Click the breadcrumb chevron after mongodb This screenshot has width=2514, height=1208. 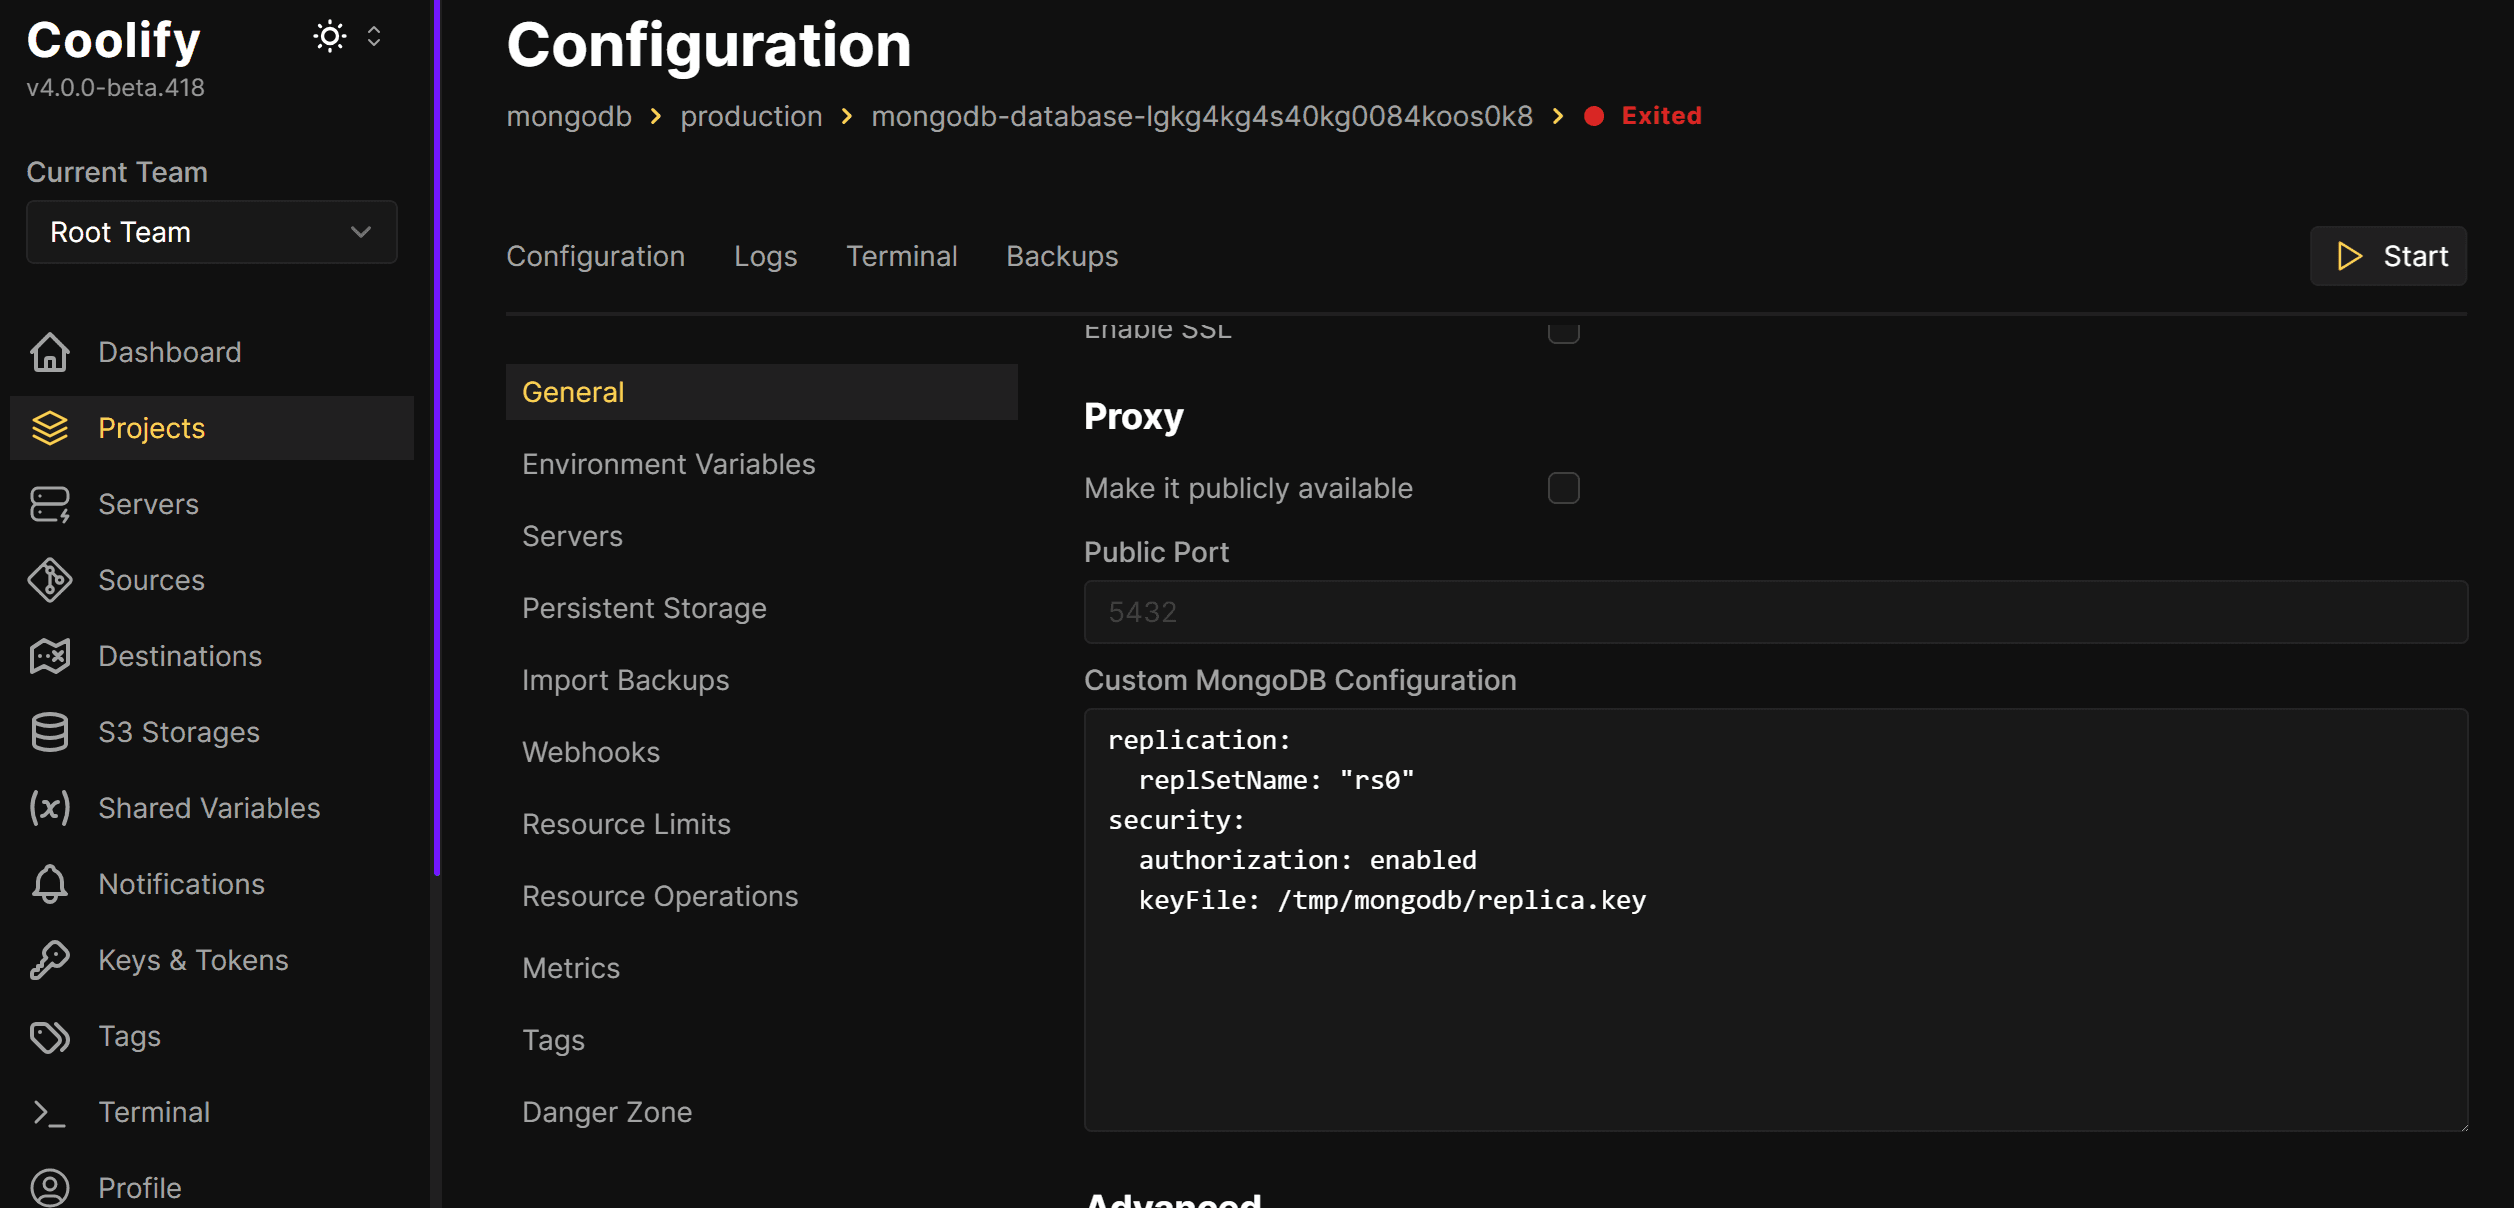(x=656, y=116)
